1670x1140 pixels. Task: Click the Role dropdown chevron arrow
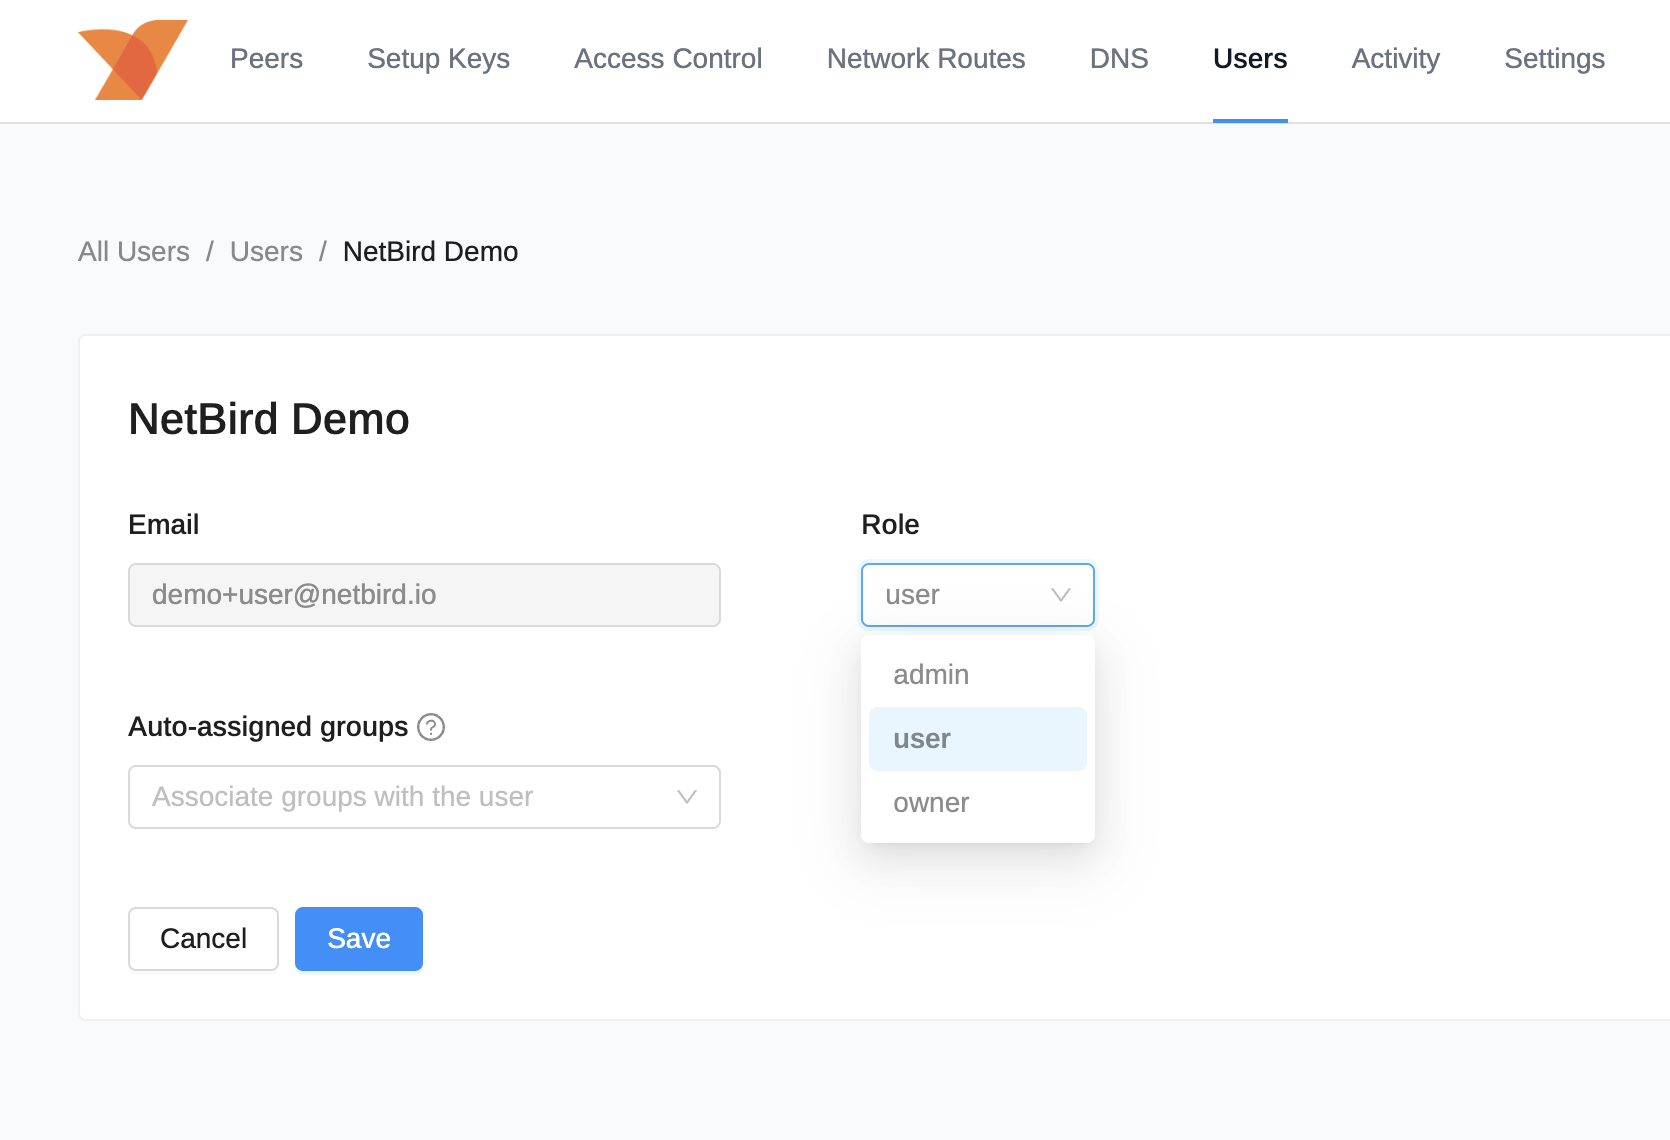pos(1061,595)
